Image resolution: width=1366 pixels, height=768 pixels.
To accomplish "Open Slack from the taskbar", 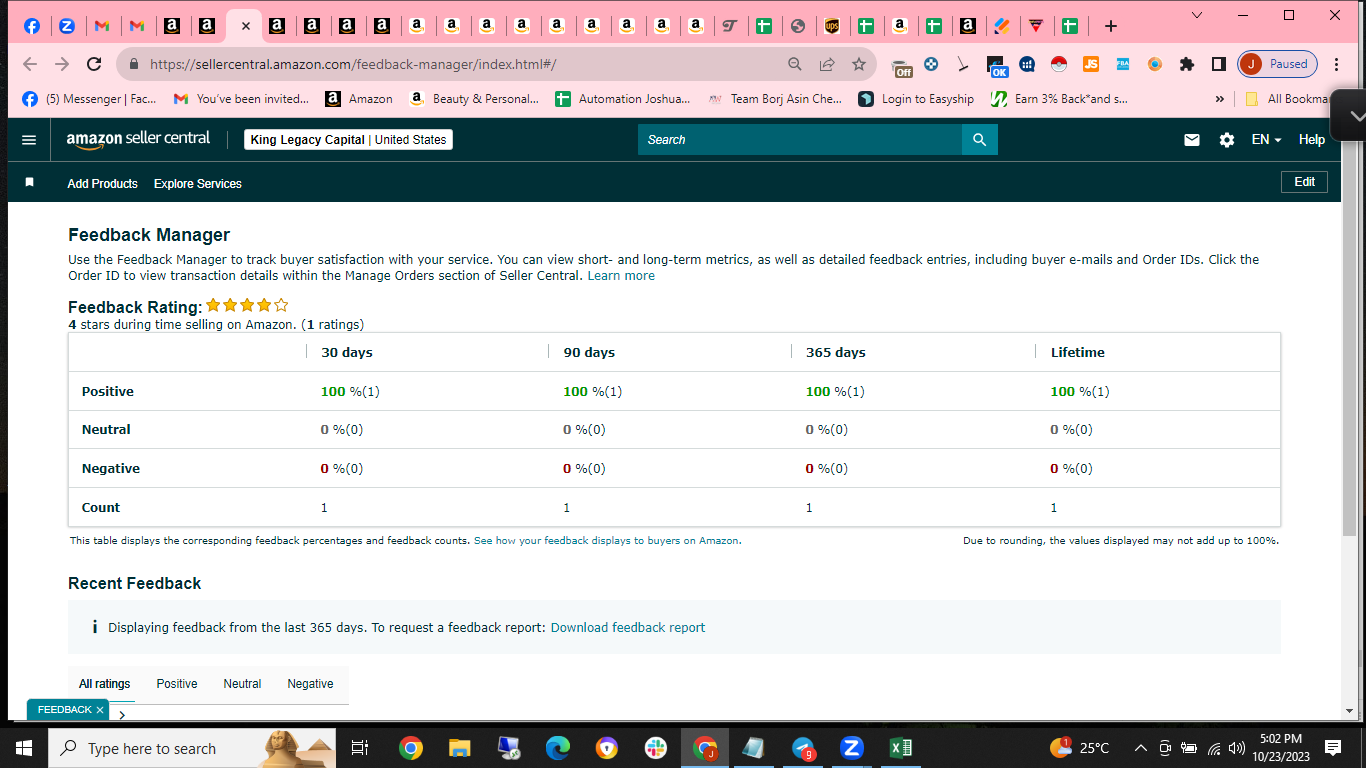I will coord(656,748).
